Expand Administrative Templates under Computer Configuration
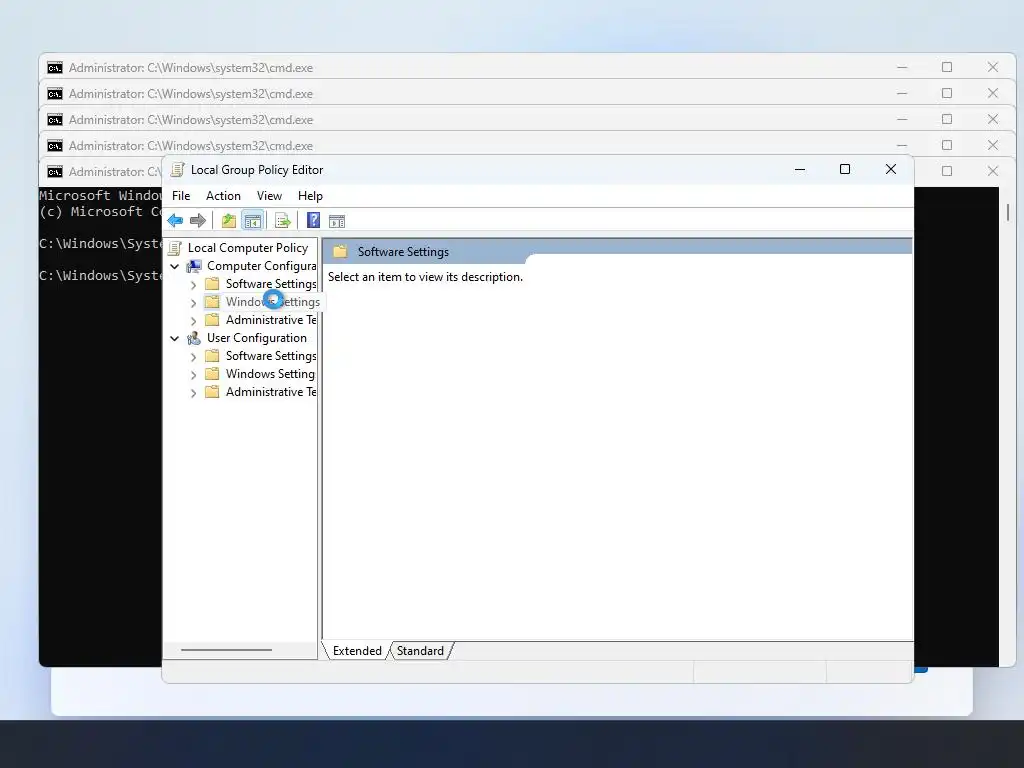This screenshot has height=768, width=1024. coord(193,321)
